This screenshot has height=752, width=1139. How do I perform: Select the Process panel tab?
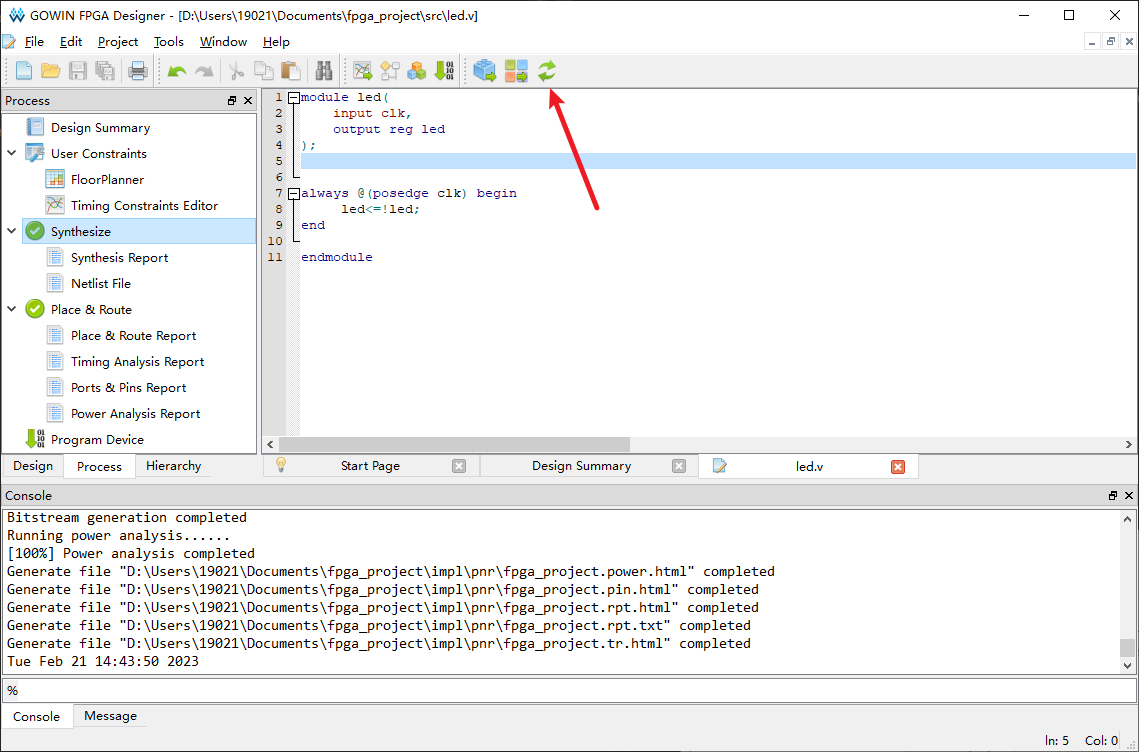tap(100, 466)
